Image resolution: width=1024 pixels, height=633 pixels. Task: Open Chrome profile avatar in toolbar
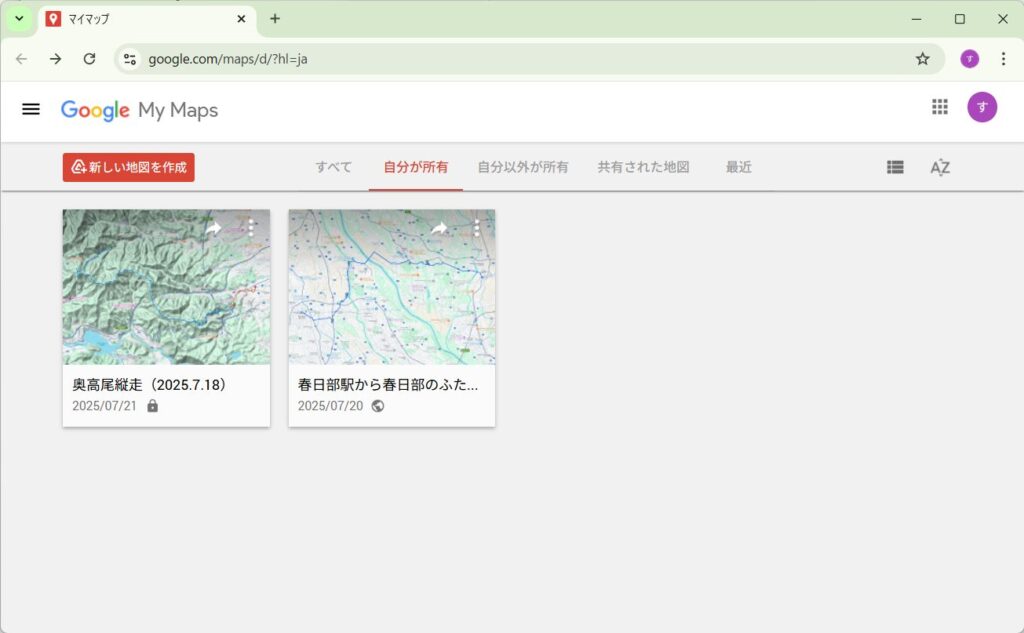[x=969, y=59]
